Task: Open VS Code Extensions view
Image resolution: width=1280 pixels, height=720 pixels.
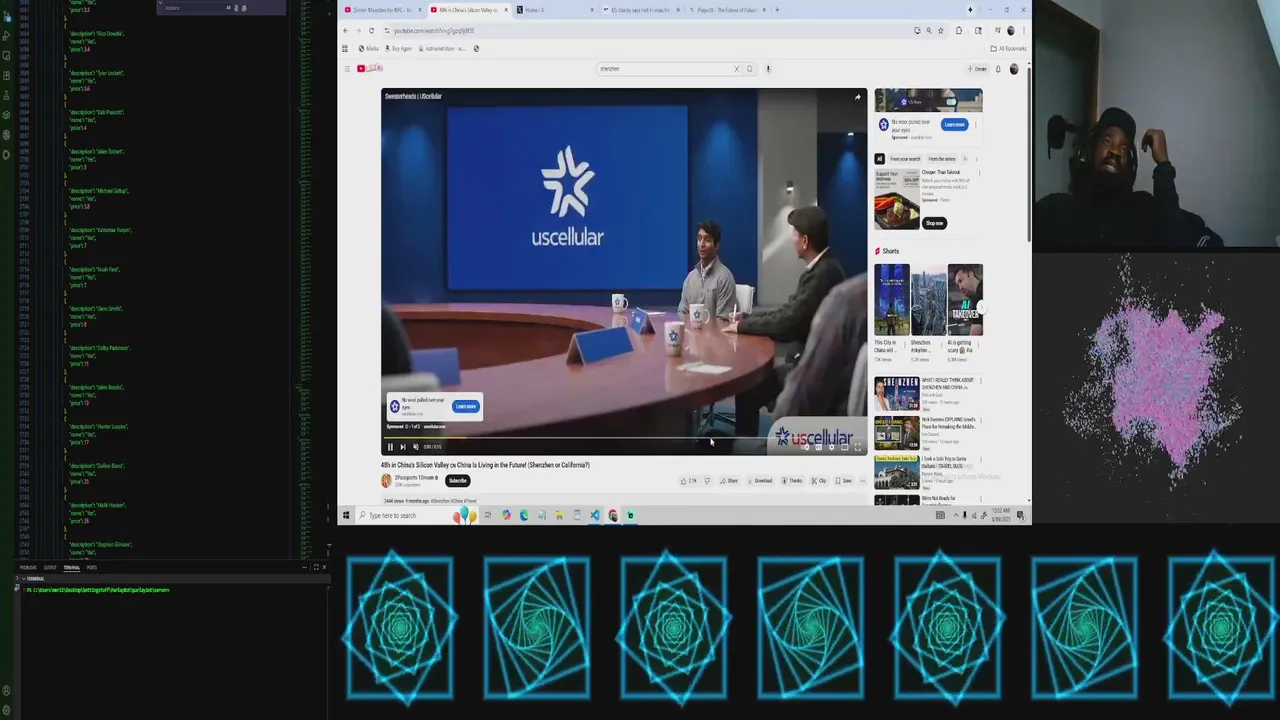Action: pyautogui.click(x=6, y=75)
